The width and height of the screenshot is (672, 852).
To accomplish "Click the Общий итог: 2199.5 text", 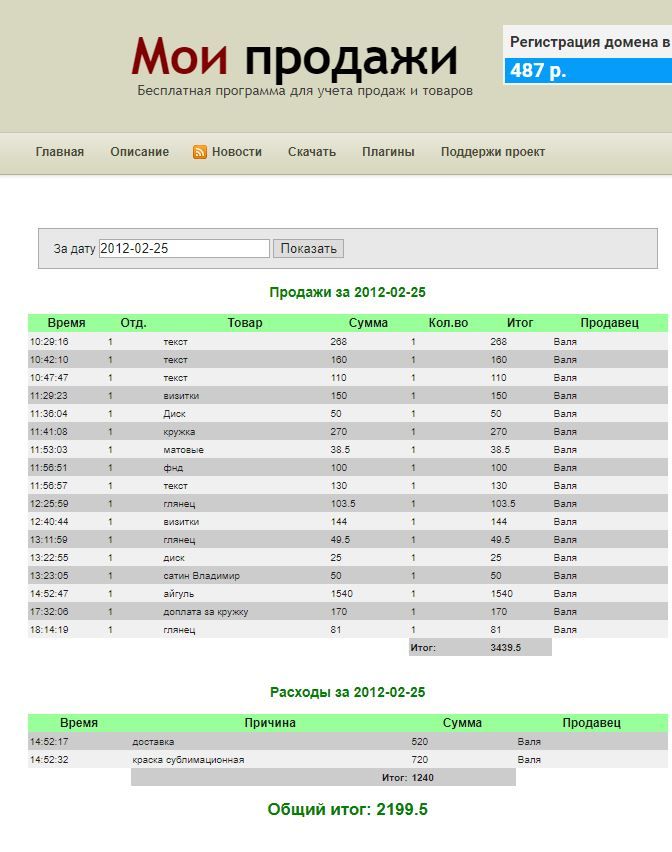I will [348, 809].
